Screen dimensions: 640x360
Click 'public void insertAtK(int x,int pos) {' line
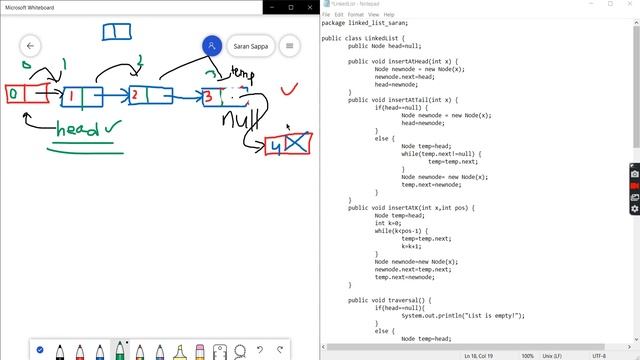(411, 208)
